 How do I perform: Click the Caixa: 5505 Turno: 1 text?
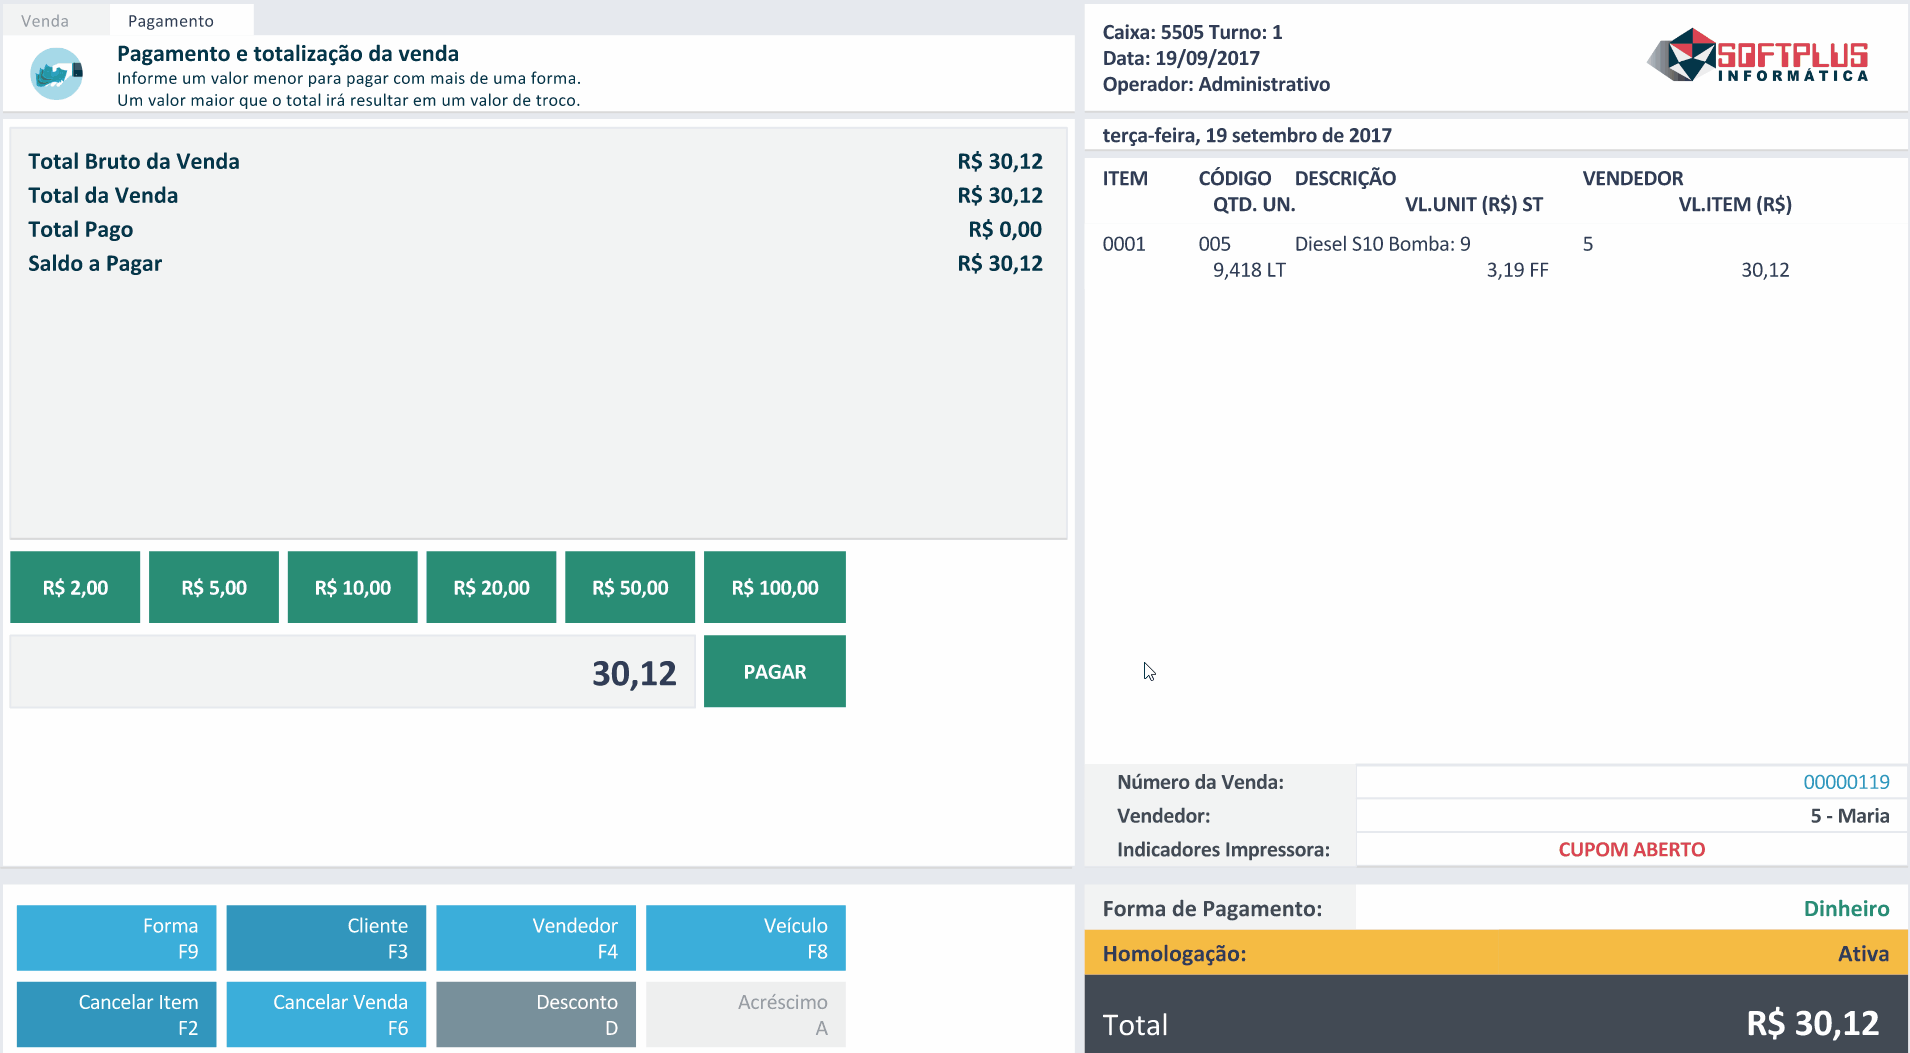[1192, 32]
